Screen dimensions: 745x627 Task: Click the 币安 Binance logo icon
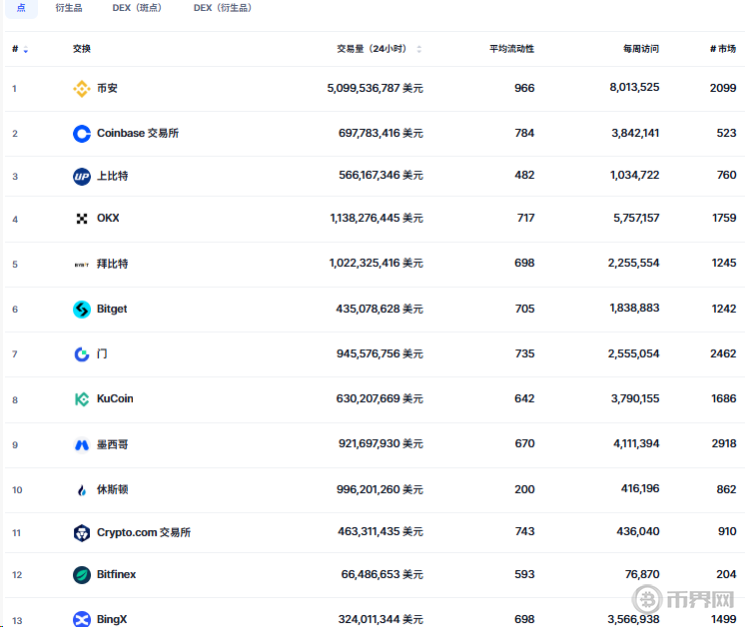[82, 88]
